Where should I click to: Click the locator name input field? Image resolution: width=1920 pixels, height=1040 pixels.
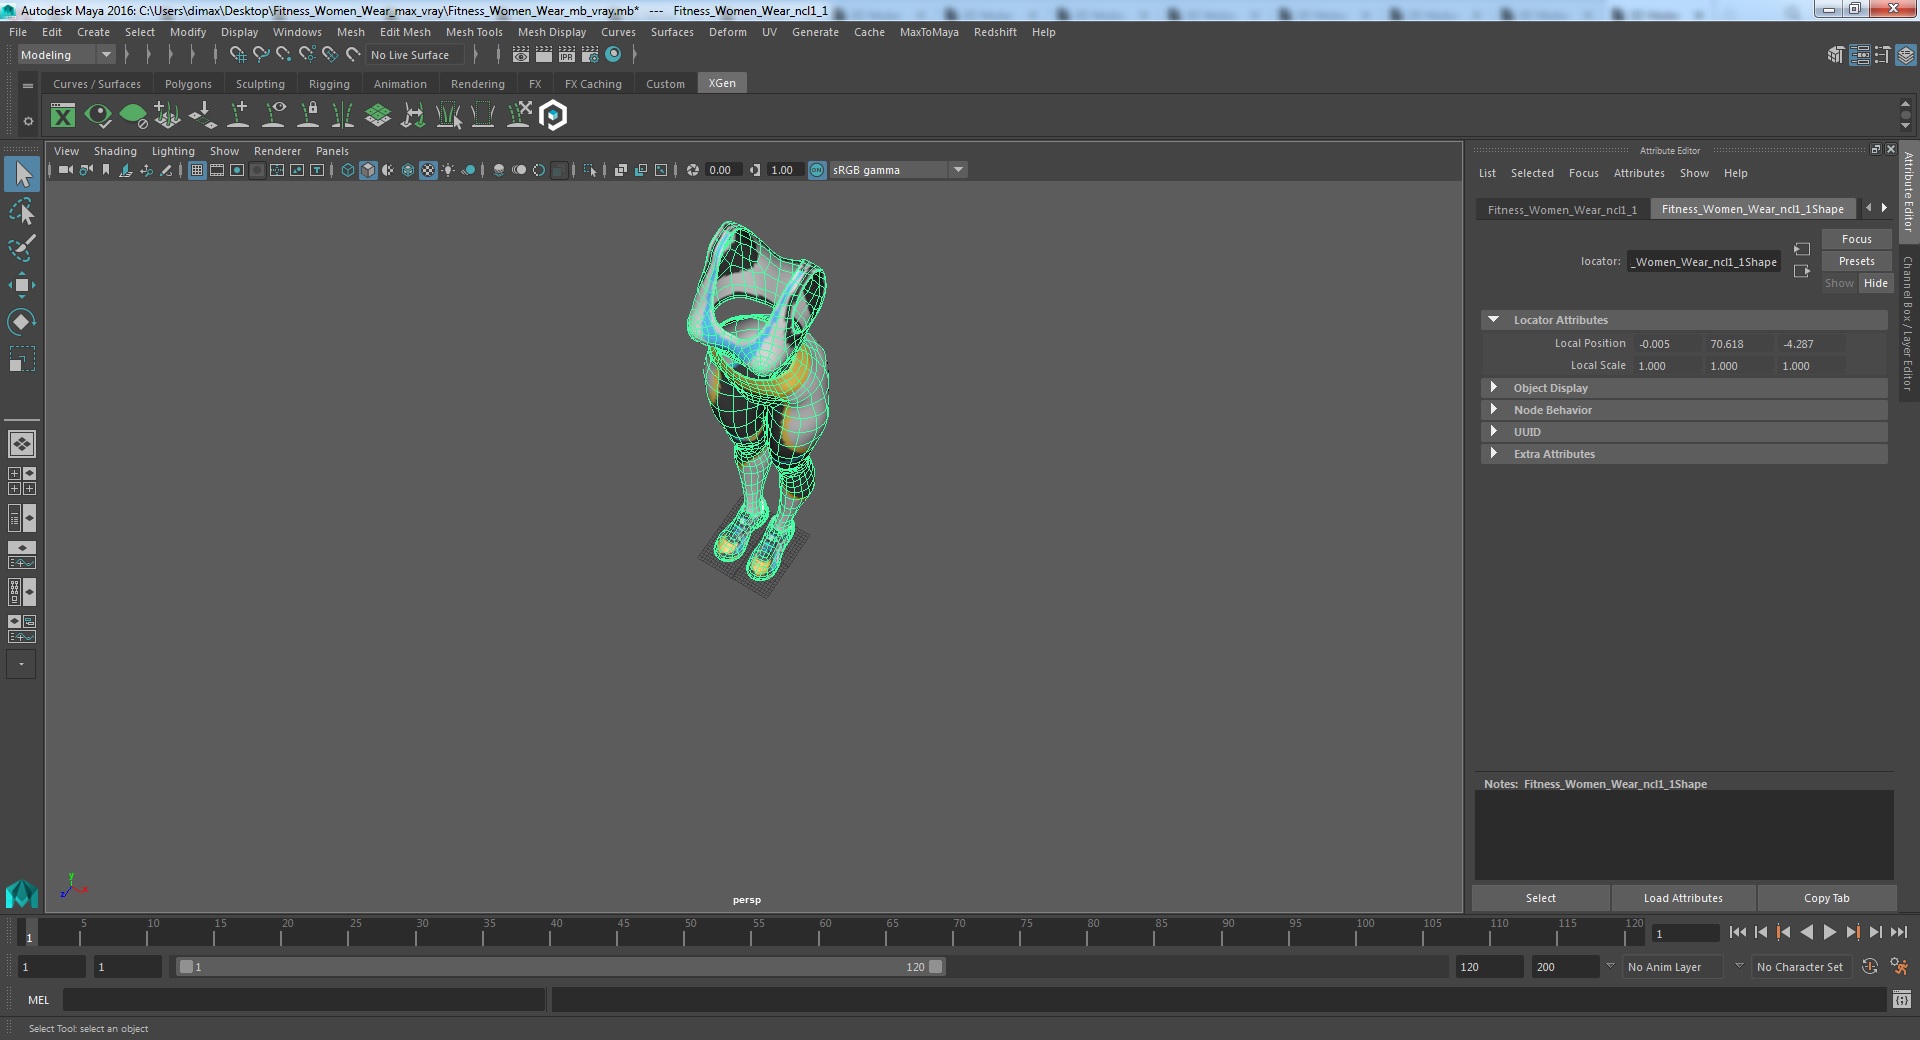pos(1704,262)
